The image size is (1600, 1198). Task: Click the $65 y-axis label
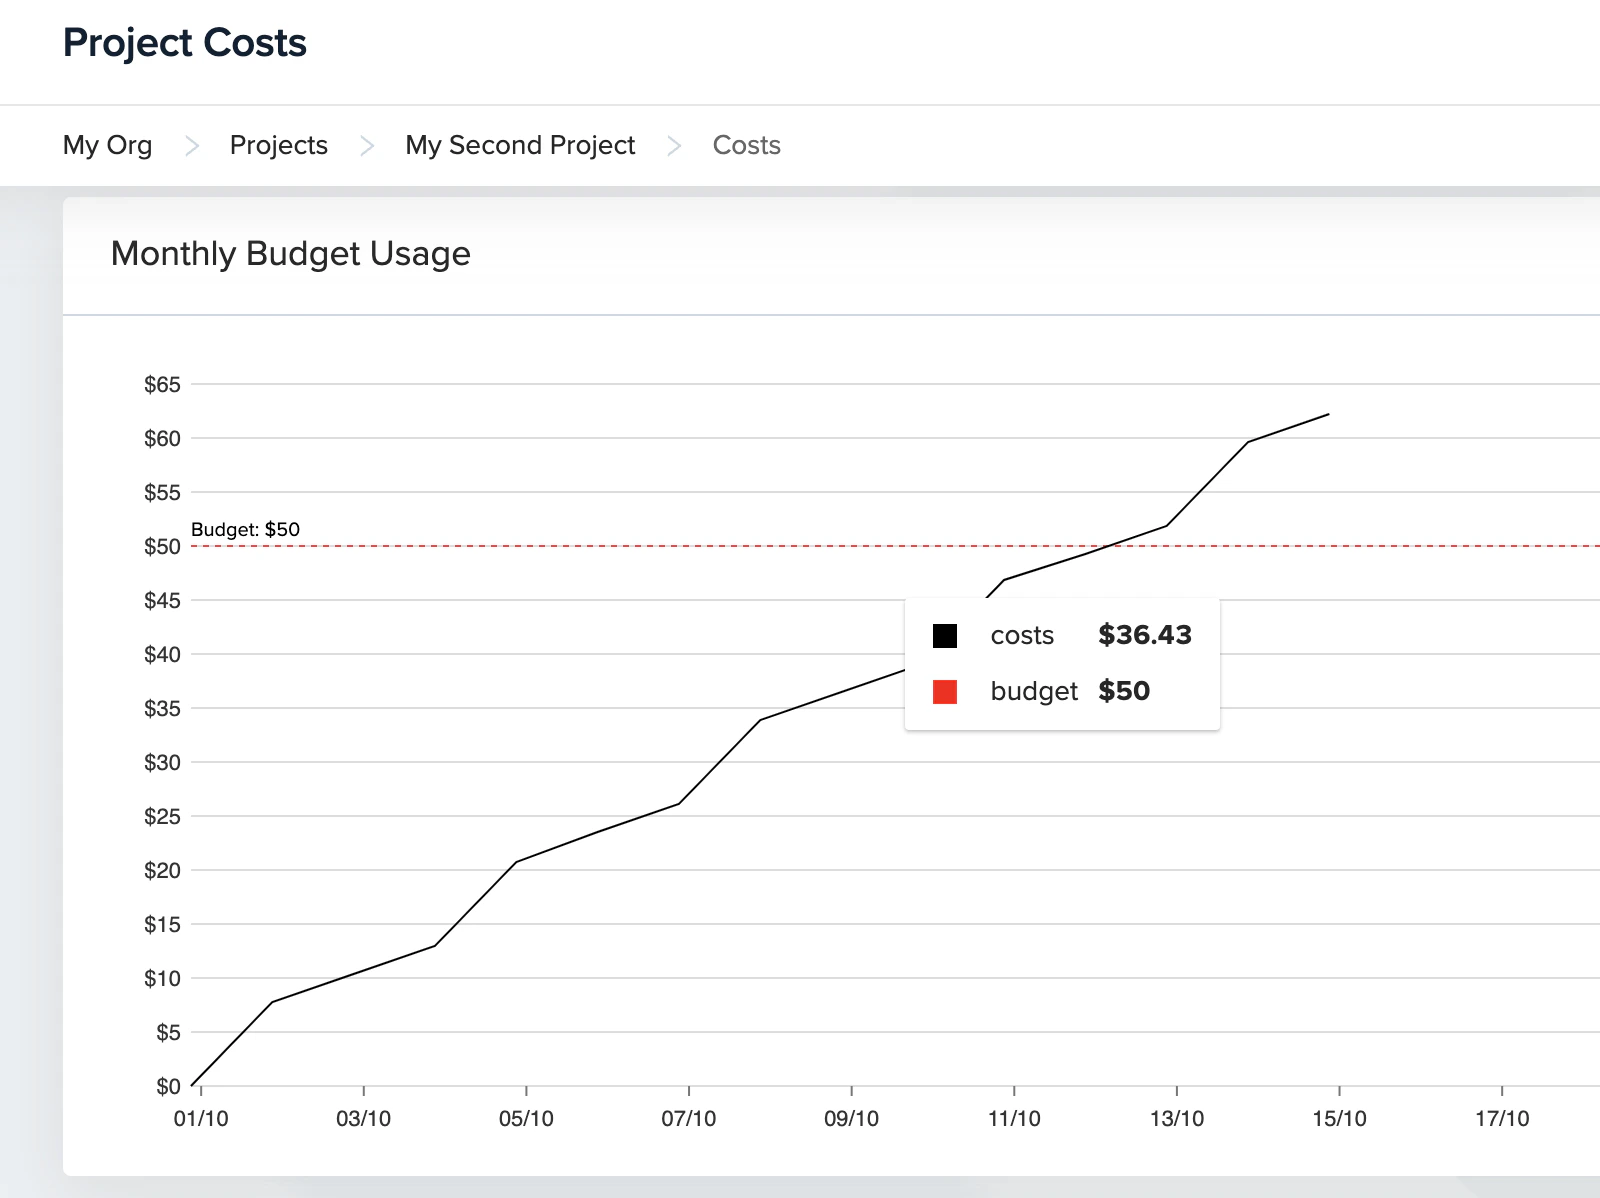(162, 385)
